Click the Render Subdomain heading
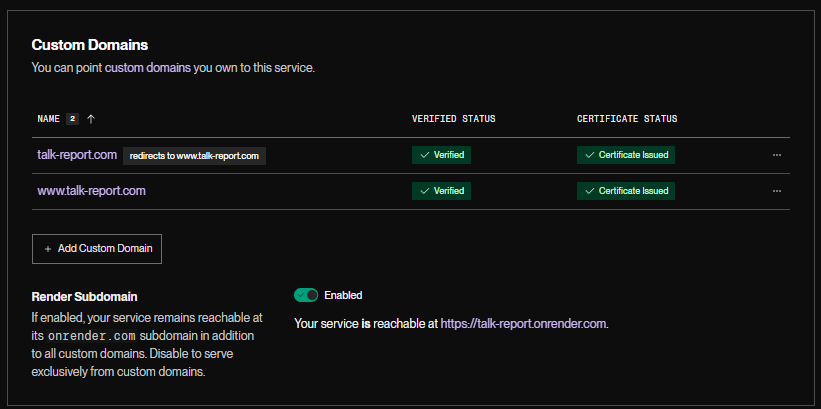The height and width of the screenshot is (409, 821). (84, 297)
